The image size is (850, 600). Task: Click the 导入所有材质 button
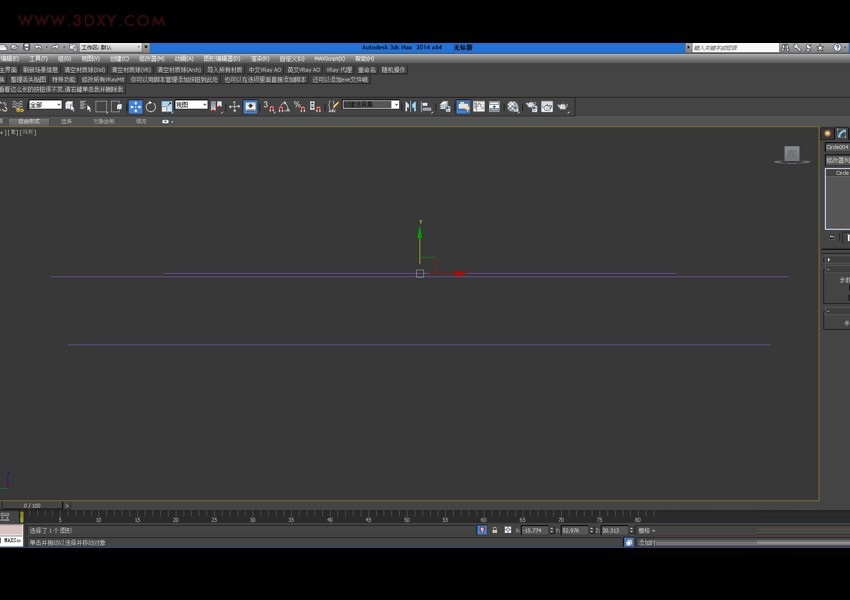click(224, 70)
